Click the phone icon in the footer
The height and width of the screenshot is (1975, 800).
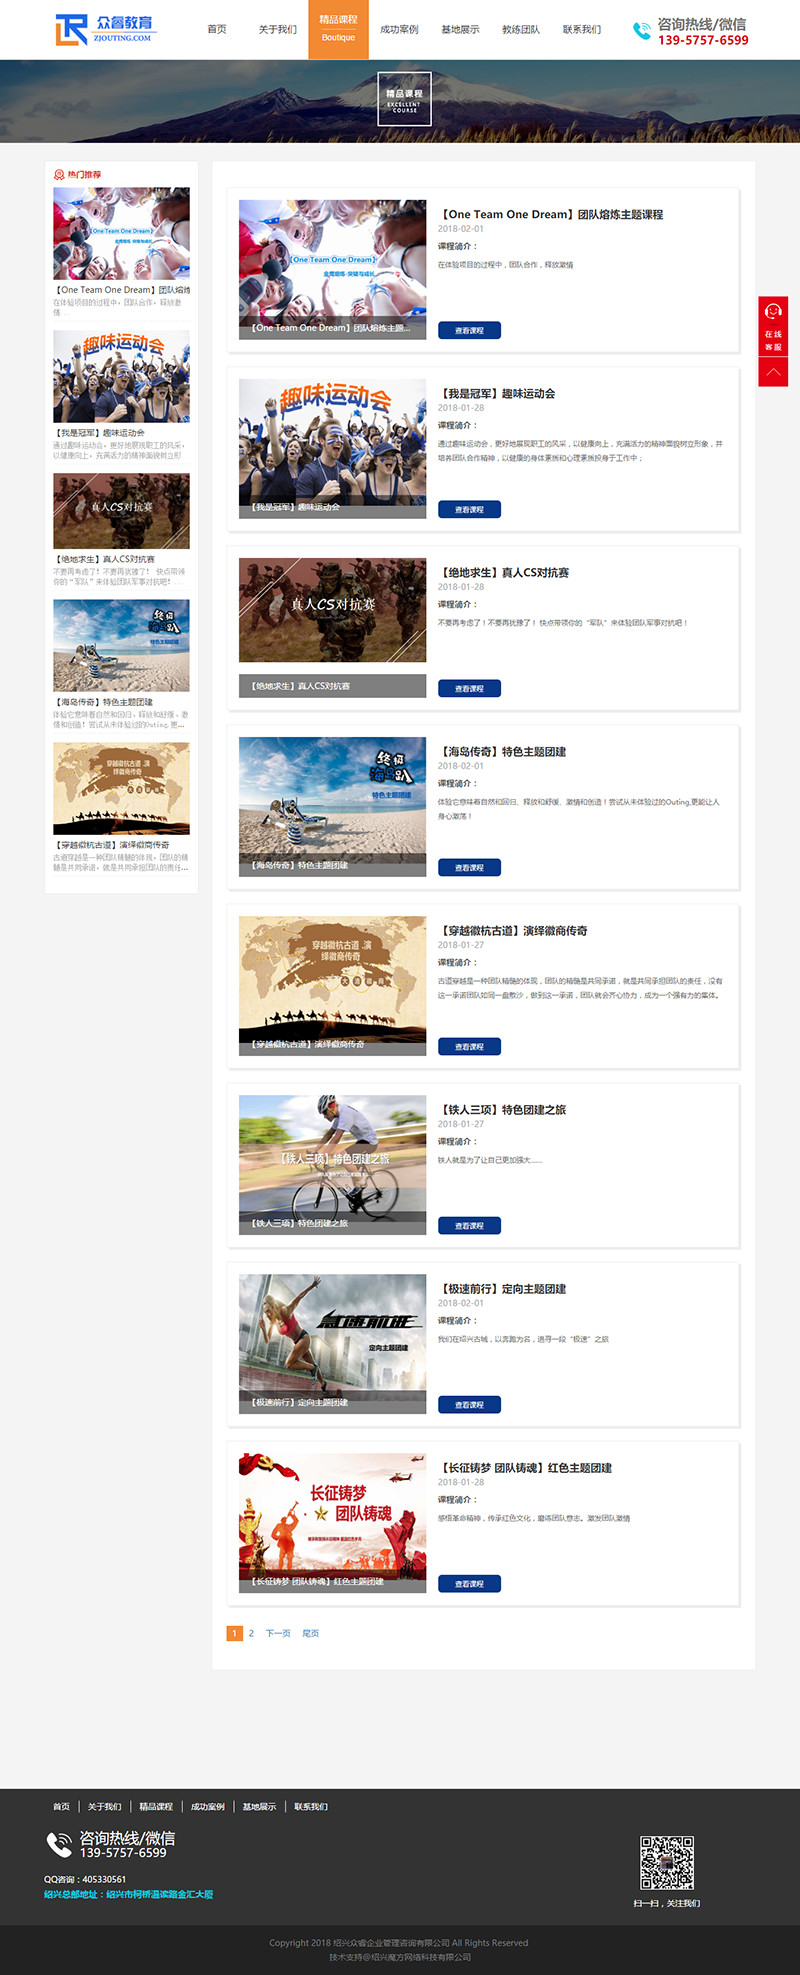[x=59, y=1843]
